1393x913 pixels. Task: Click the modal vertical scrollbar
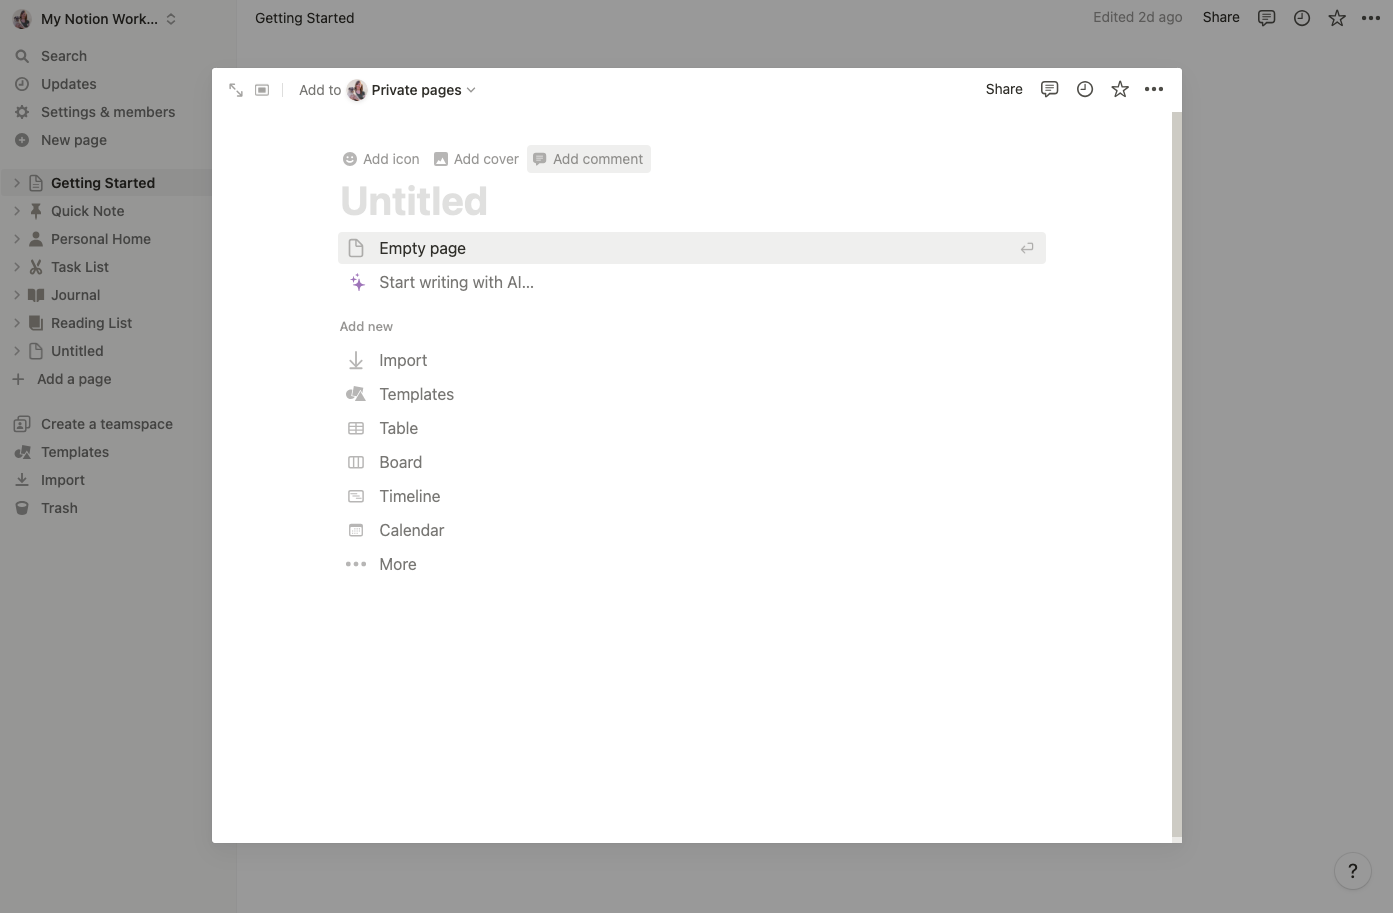1176,475
